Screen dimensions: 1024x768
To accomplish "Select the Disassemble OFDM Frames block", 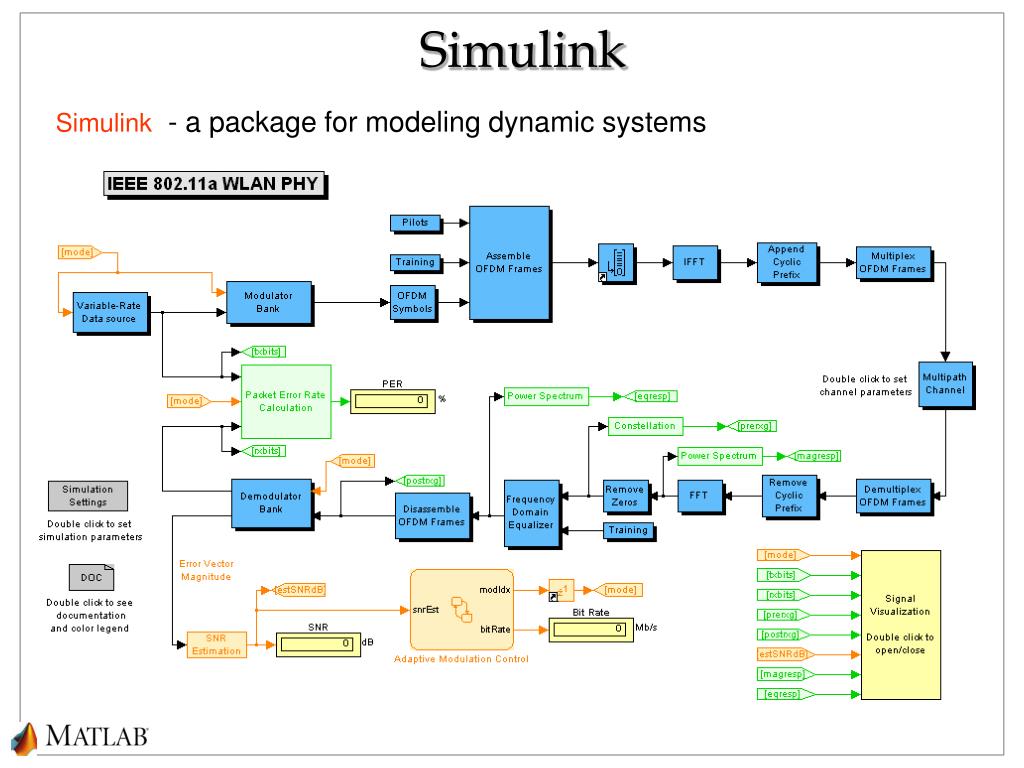I will point(432,516).
